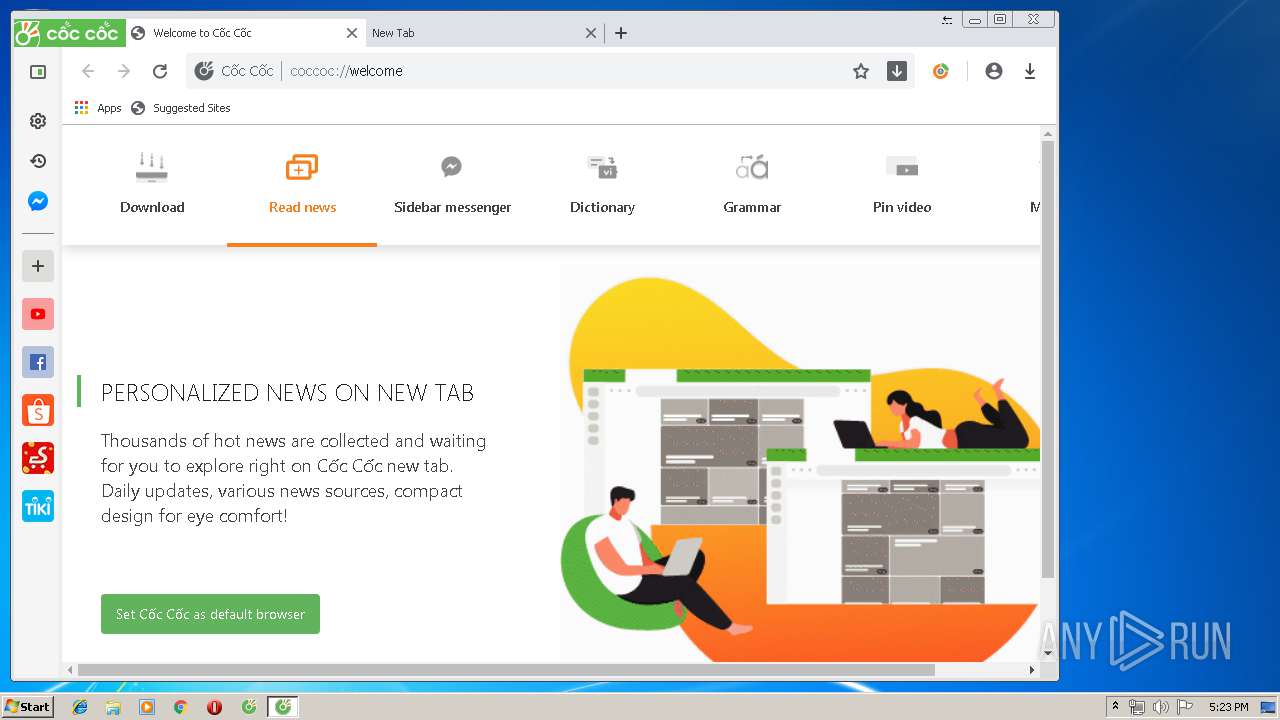Screen dimensions: 1280x720
Task: Open a new browser tab
Action: (621, 33)
